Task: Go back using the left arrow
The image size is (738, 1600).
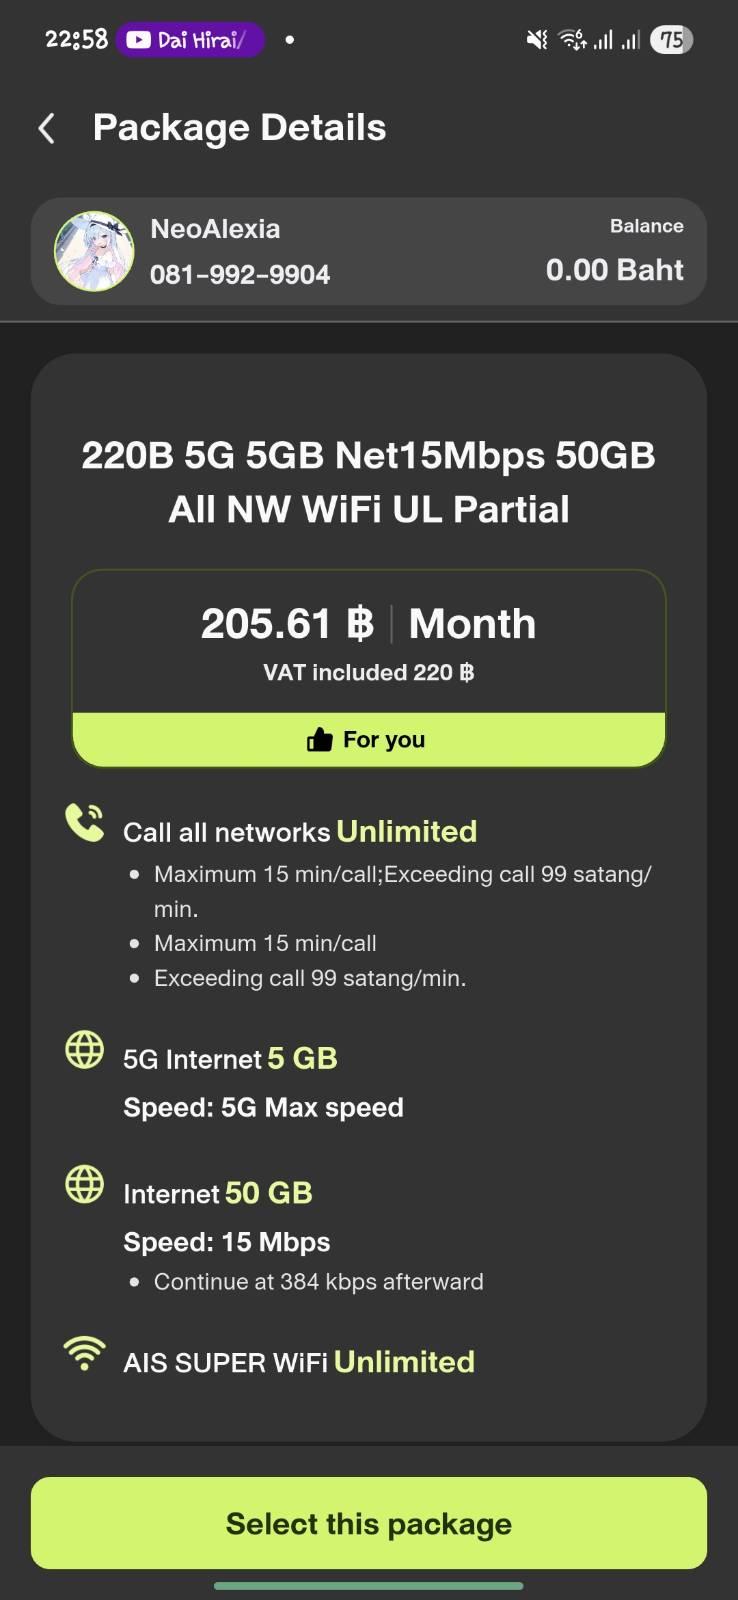Action: point(46,128)
